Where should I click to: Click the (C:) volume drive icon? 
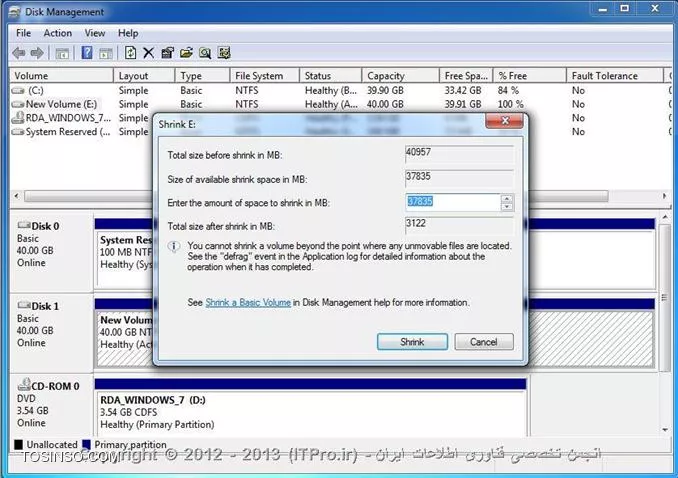(x=18, y=90)
